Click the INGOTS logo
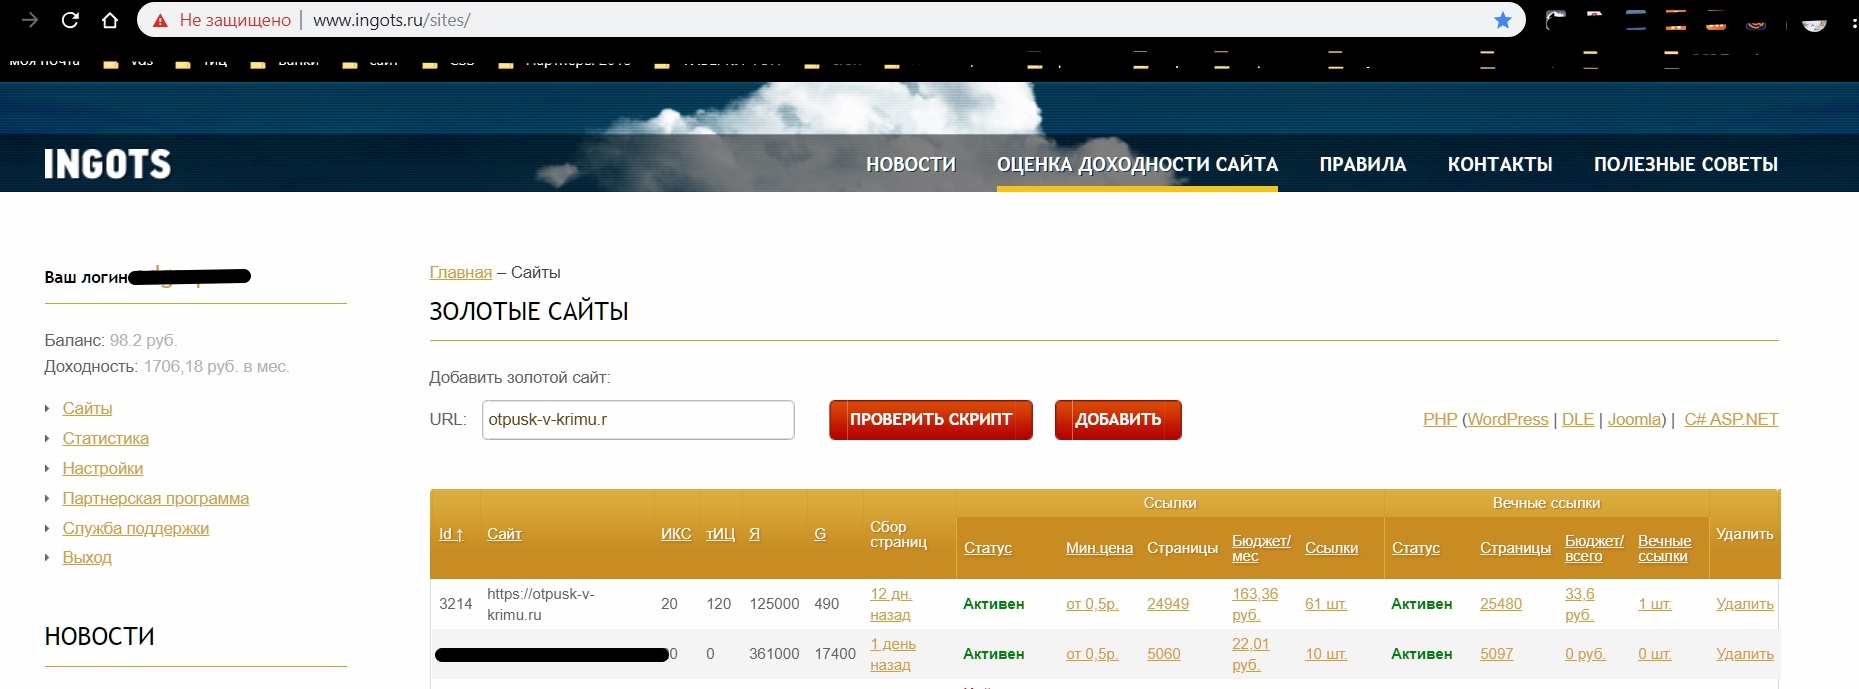Viewport: 1859px width, 689px height. tap(108, 164)
